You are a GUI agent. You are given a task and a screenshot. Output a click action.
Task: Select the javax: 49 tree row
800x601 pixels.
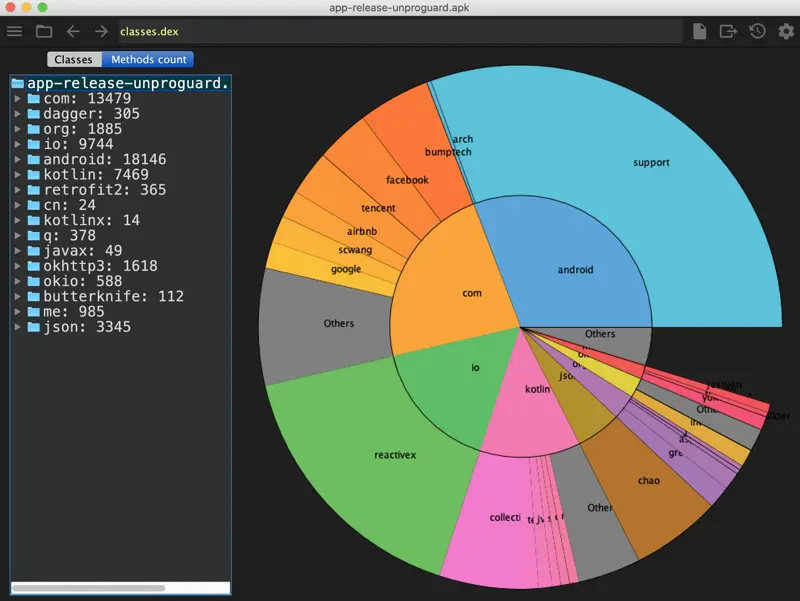(x=120, y=251)
